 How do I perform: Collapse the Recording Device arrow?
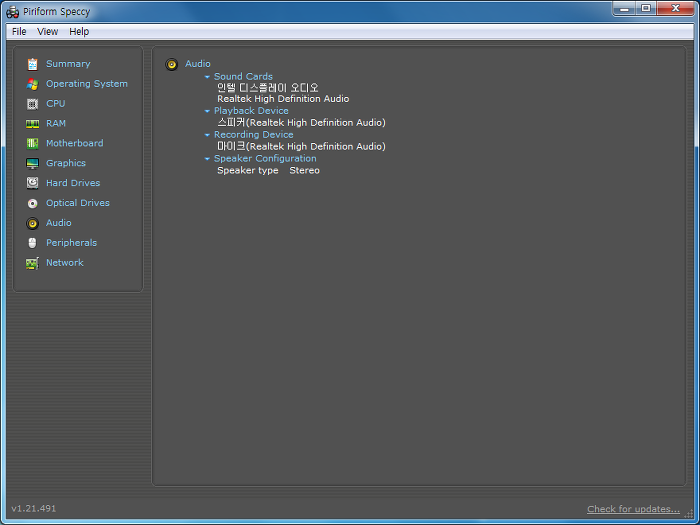coord(207,135)
